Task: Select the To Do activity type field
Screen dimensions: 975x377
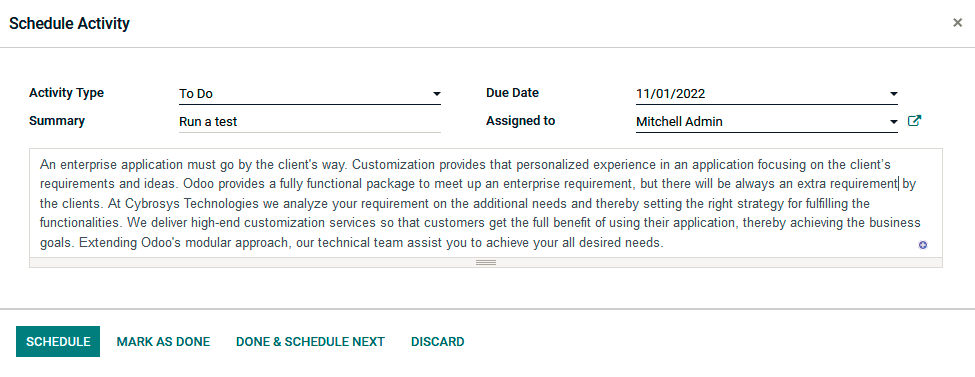Action: click(x=310, y=94)
